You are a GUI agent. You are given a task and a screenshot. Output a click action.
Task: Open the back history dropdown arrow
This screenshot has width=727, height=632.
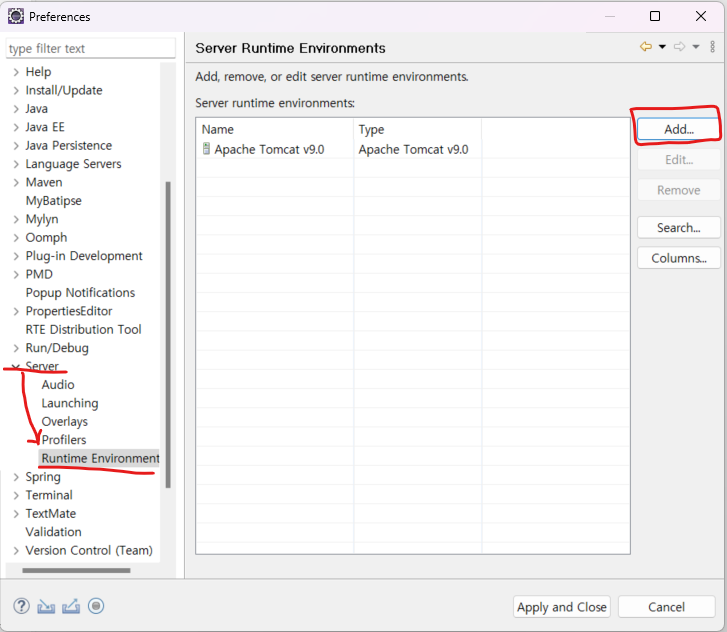pos(662,47)
